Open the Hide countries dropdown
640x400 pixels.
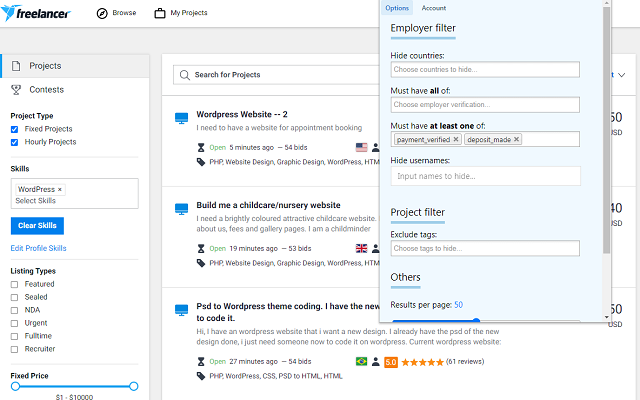[485, 70]
